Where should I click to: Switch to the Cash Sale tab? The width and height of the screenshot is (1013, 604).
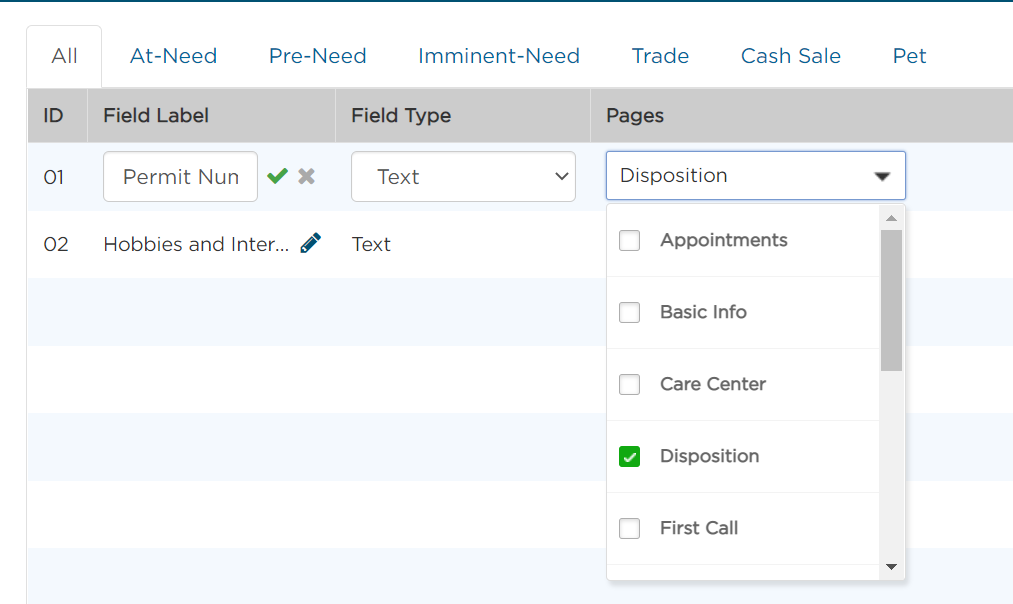(791, 56)
